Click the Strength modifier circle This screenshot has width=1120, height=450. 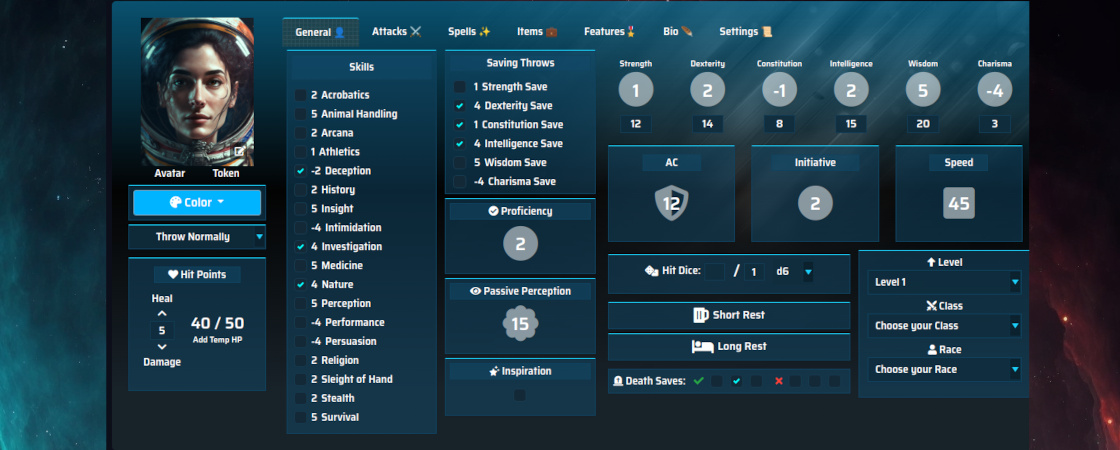point(636,90)
